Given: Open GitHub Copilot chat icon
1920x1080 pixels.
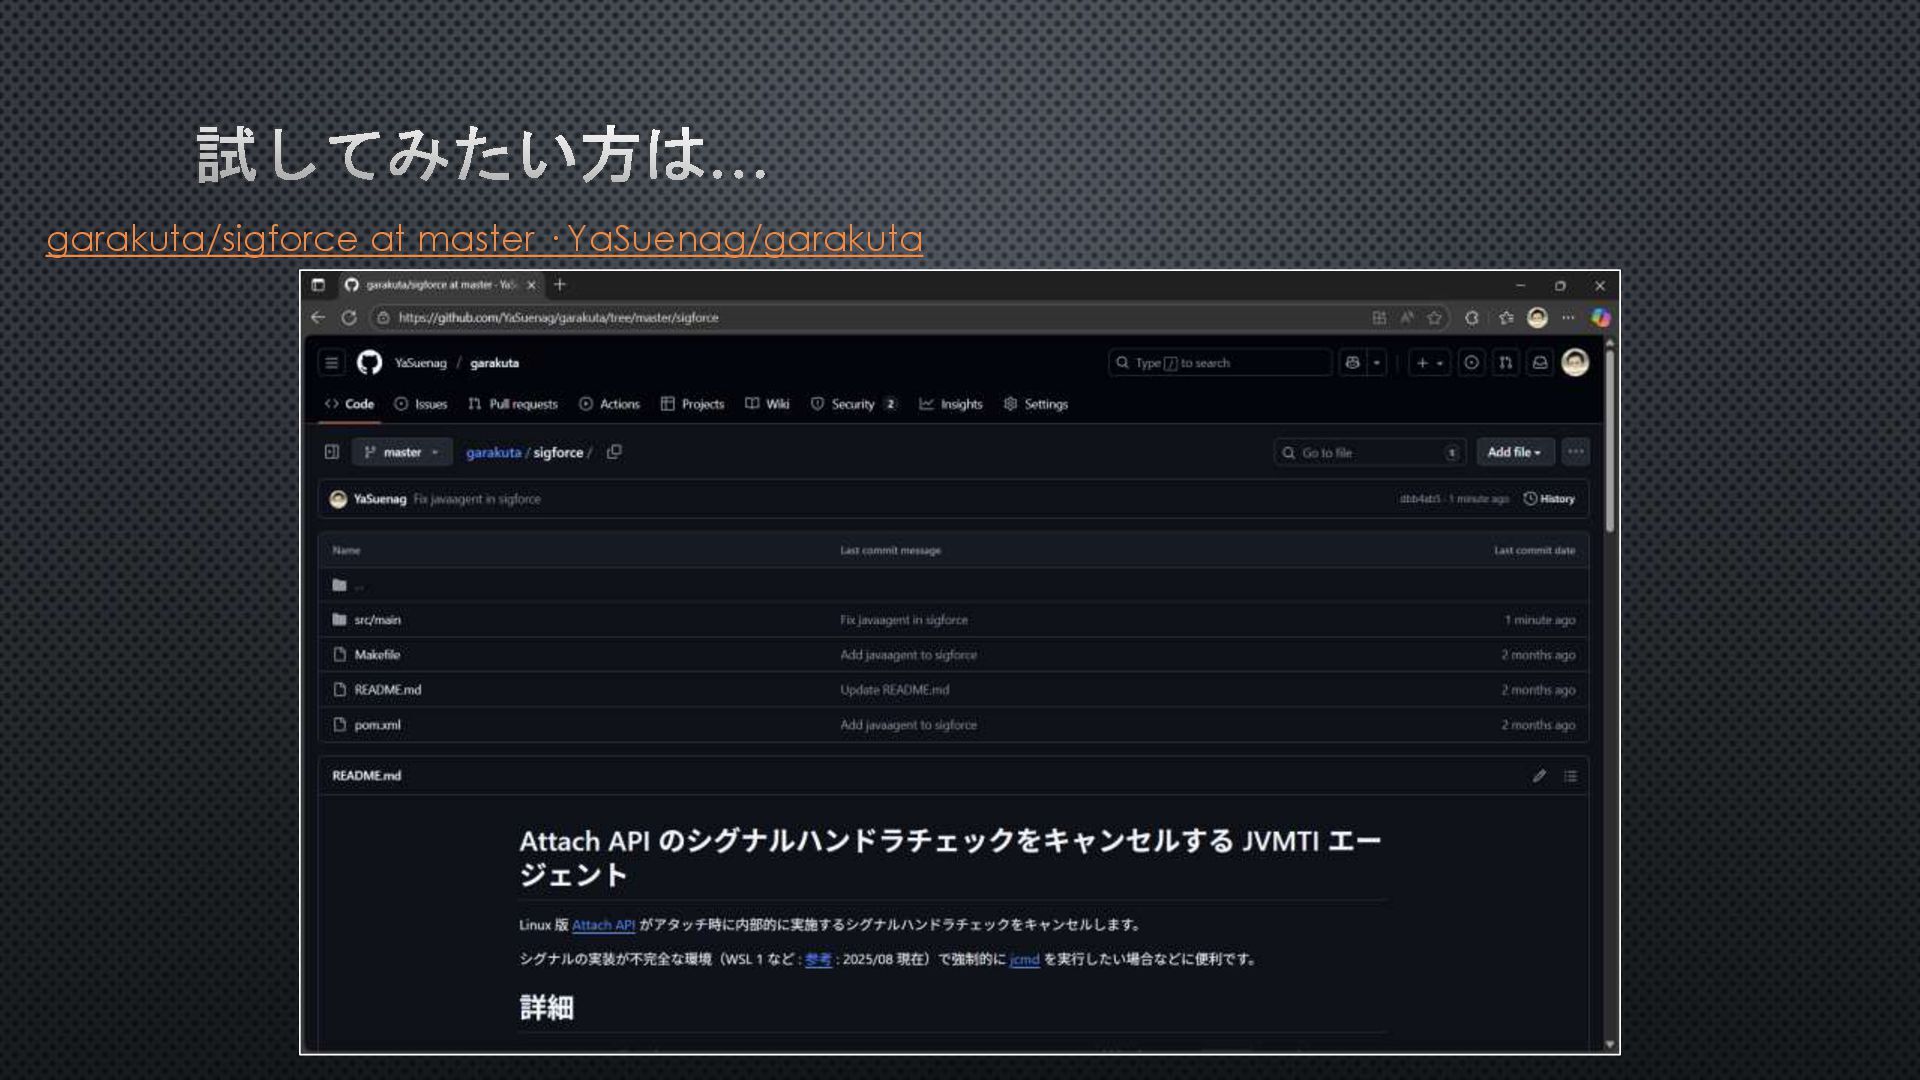Looking at the screenshot, I should point(1353,363).
